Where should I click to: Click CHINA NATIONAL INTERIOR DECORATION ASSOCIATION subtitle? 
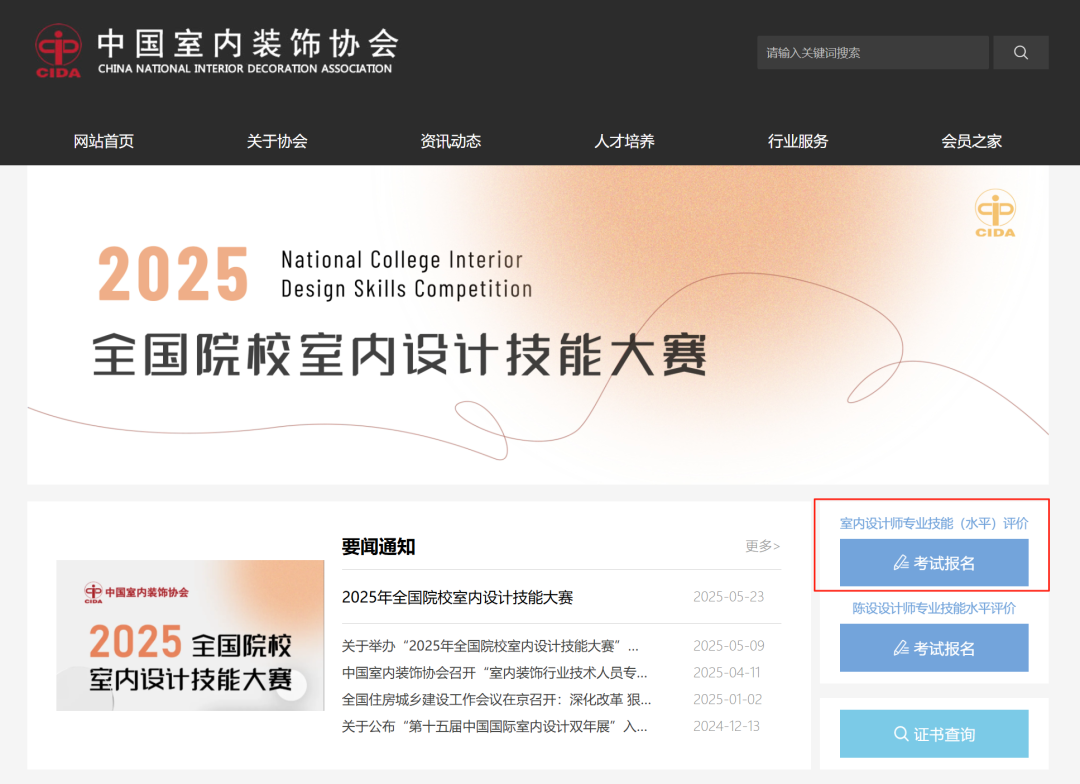(x=245, y=69)
